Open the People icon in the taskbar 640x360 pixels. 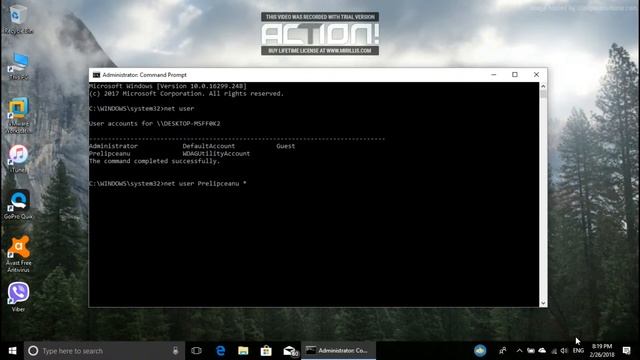502,351
